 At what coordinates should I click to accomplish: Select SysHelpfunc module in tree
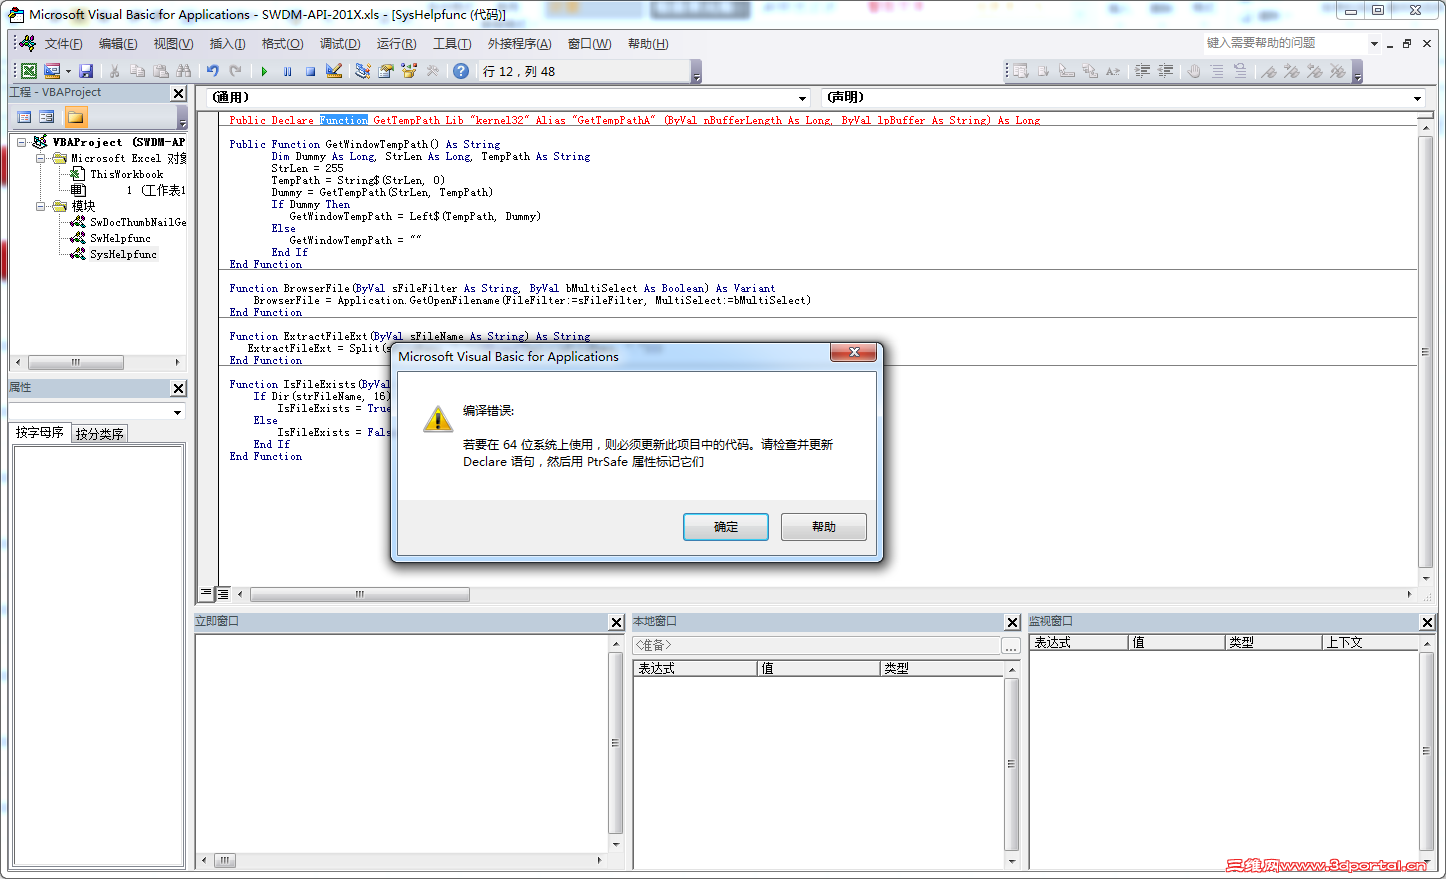coord(123,254)
